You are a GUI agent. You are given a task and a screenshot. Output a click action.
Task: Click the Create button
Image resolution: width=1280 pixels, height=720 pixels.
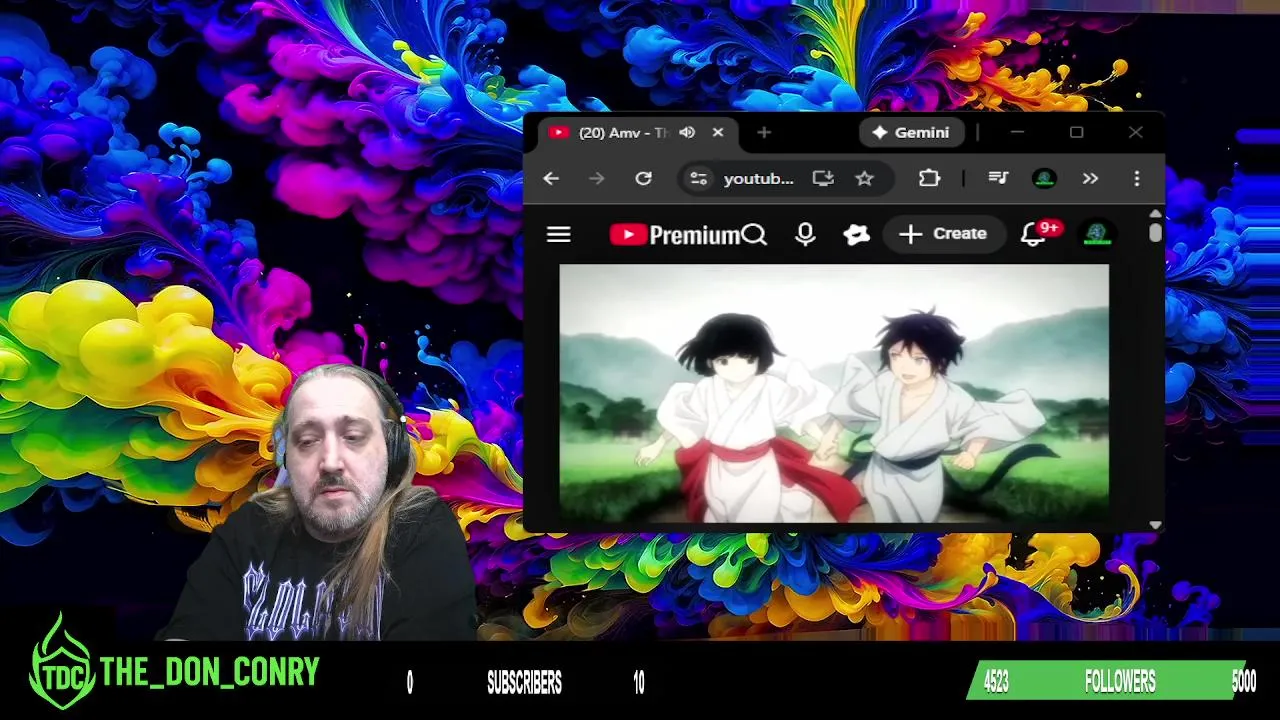coord(943,234)
